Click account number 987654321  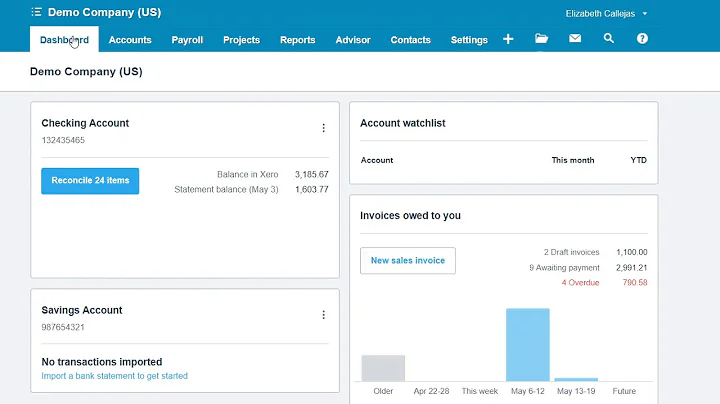point(63,327)
